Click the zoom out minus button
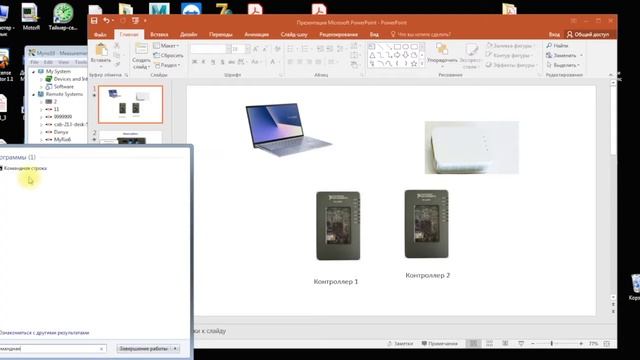 [533, 344]
